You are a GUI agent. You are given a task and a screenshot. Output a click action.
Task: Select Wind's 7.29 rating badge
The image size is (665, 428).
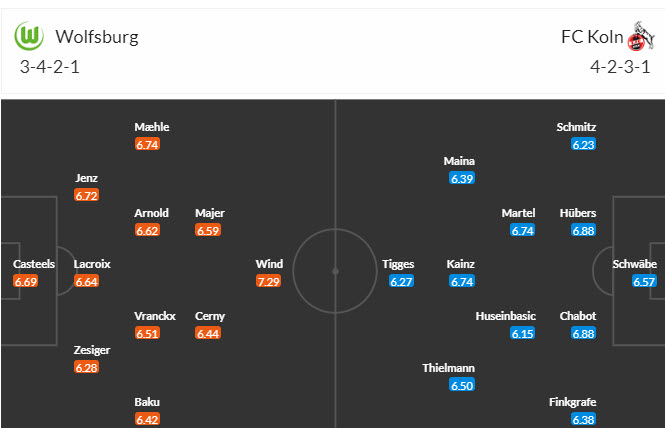(x=269, y=282)
